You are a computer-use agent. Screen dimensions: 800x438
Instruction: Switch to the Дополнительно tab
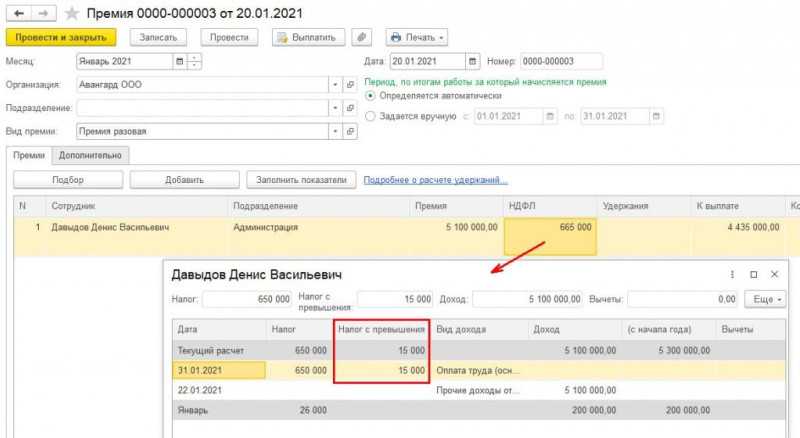(x=90, y=155)
